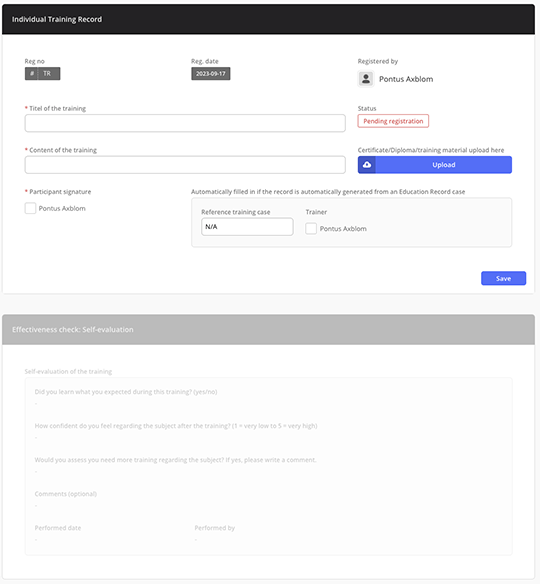Click the Titel of the training field

click(x=185, y=123)
